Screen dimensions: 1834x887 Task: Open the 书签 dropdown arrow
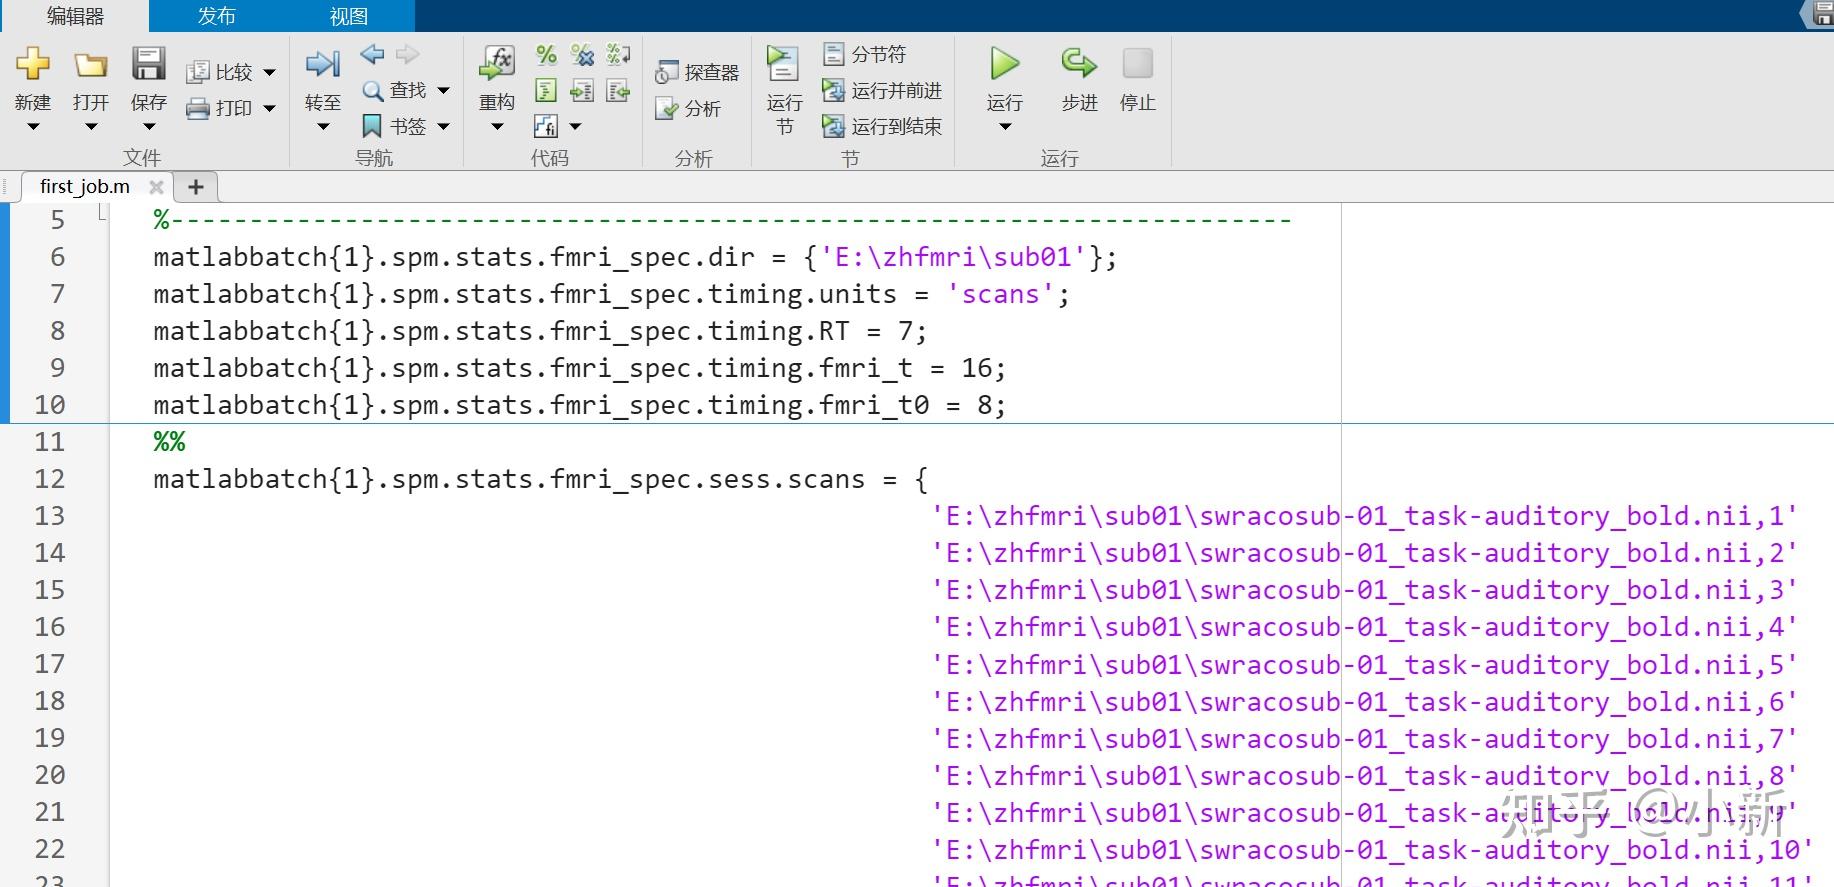444,127
